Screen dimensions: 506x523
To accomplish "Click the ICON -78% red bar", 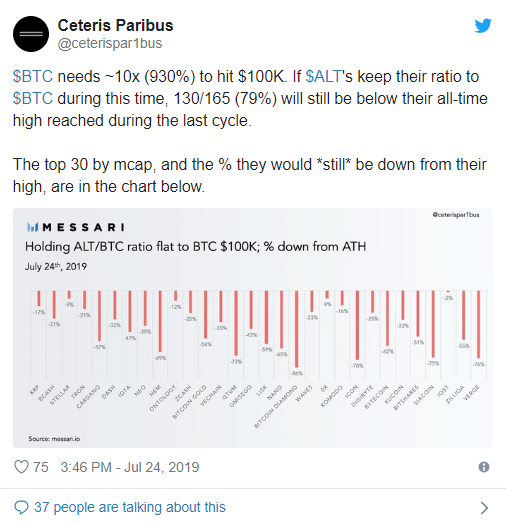I will [357, 325].
